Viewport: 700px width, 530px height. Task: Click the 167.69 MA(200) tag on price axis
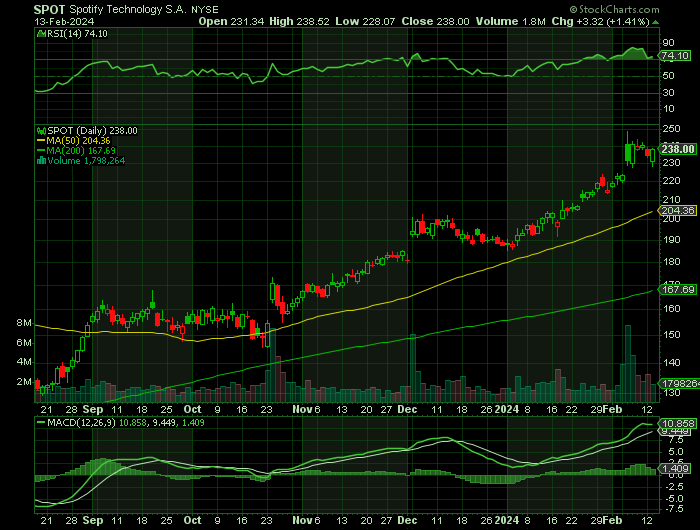pyautogui.click(x=678, y=289)
